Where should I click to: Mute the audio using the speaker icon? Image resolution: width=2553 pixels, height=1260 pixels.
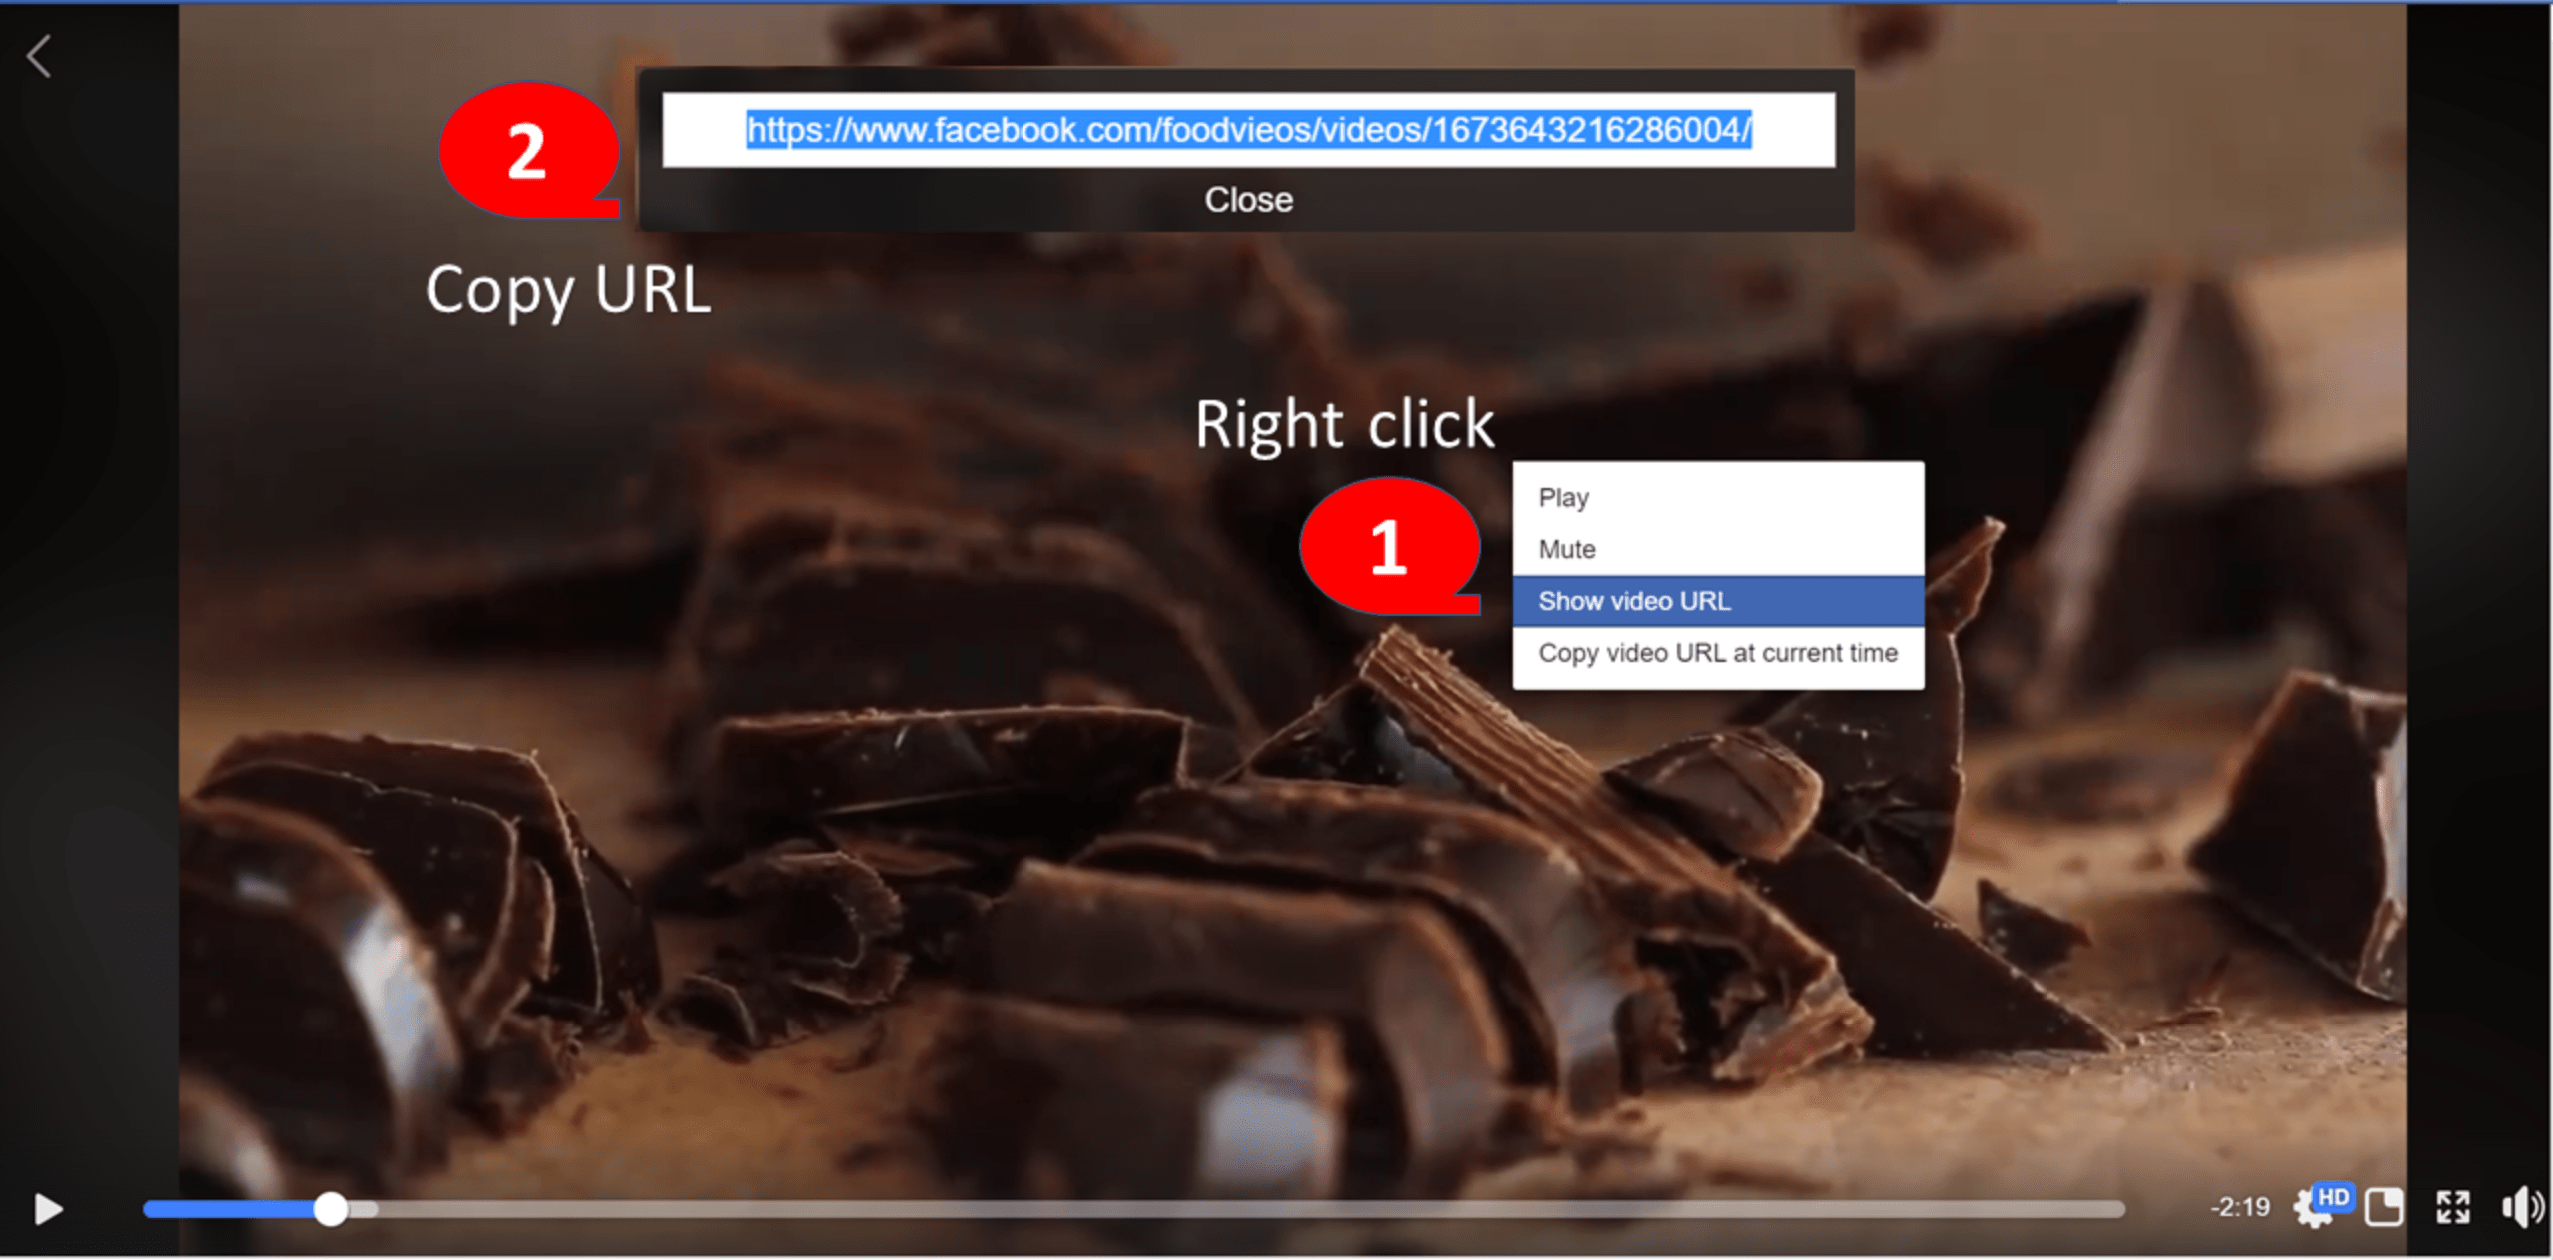2523,1207
